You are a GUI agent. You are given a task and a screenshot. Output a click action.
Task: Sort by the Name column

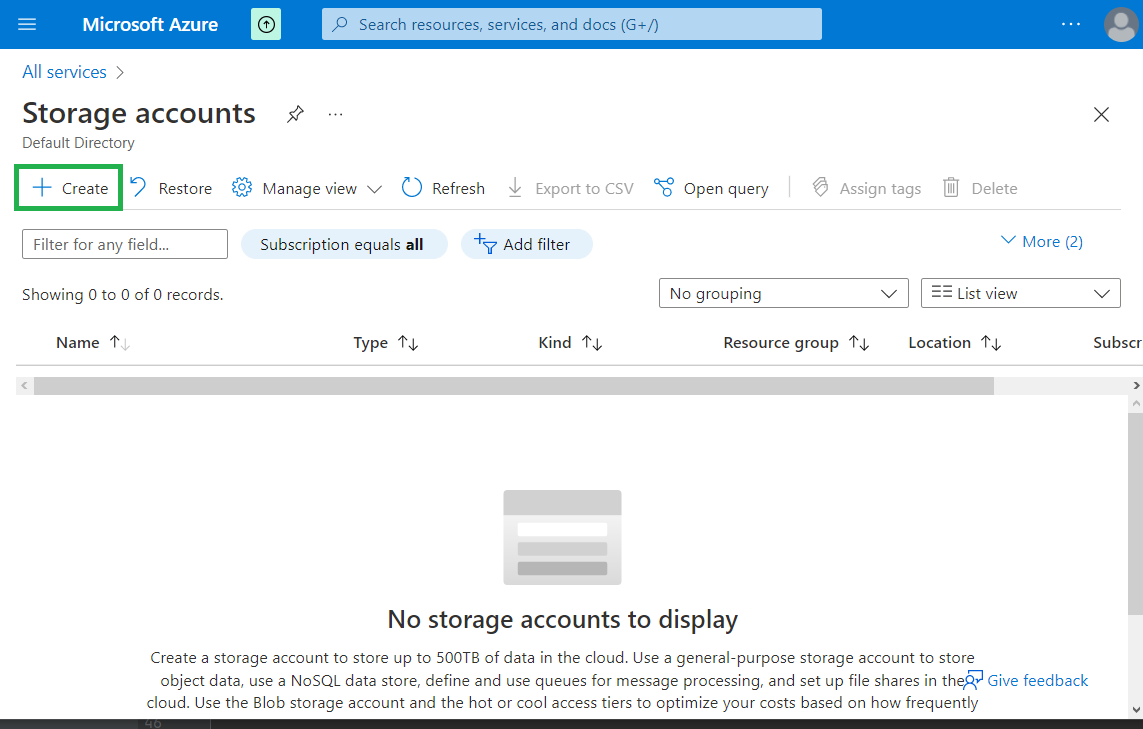tap(93, 343)
